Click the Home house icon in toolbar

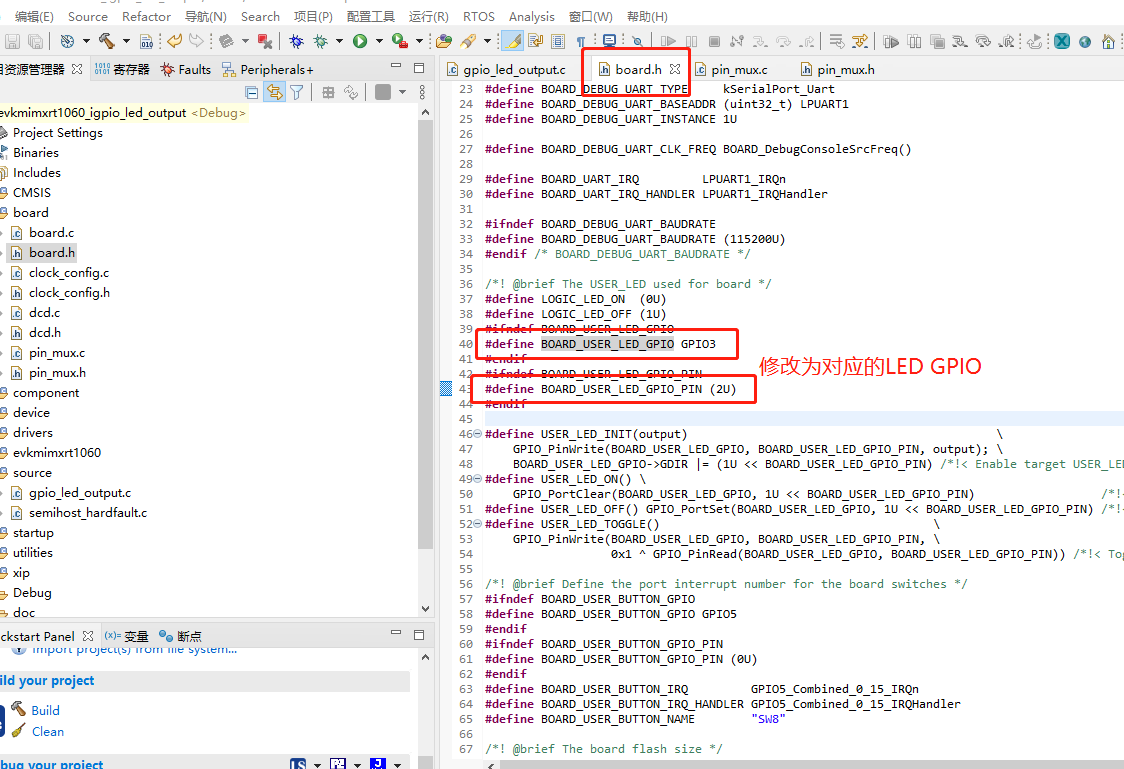(x=1108, y=42)
